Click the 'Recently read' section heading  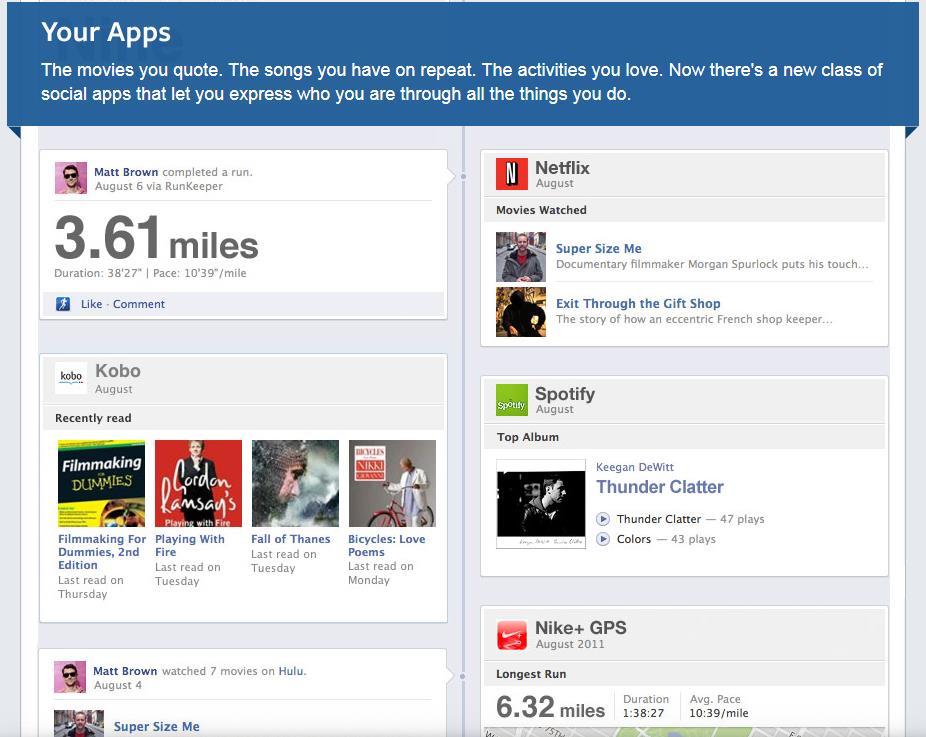pyautogui.click(x=93, y=418)
